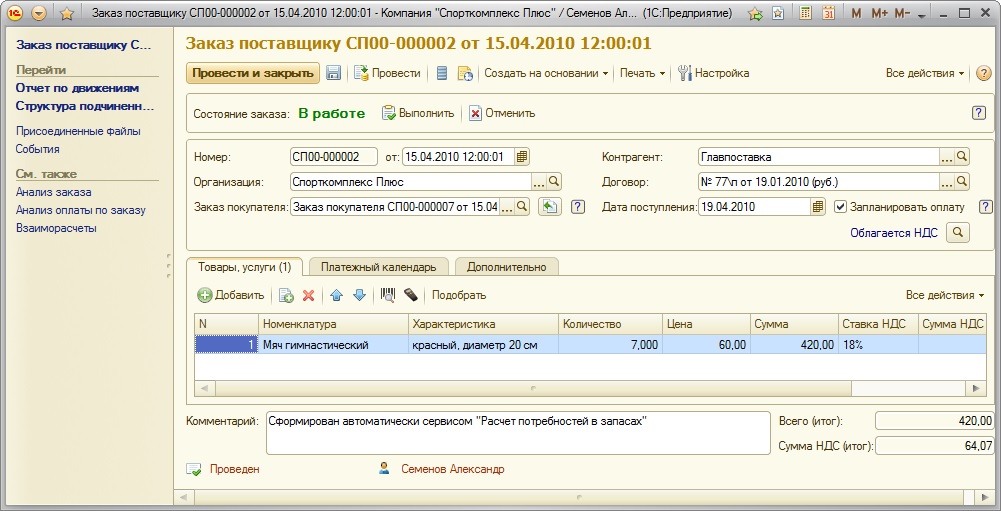The image size is (1001, 511).
Task: Move row up with blue arrow
Action: click(x=337, y=295)
